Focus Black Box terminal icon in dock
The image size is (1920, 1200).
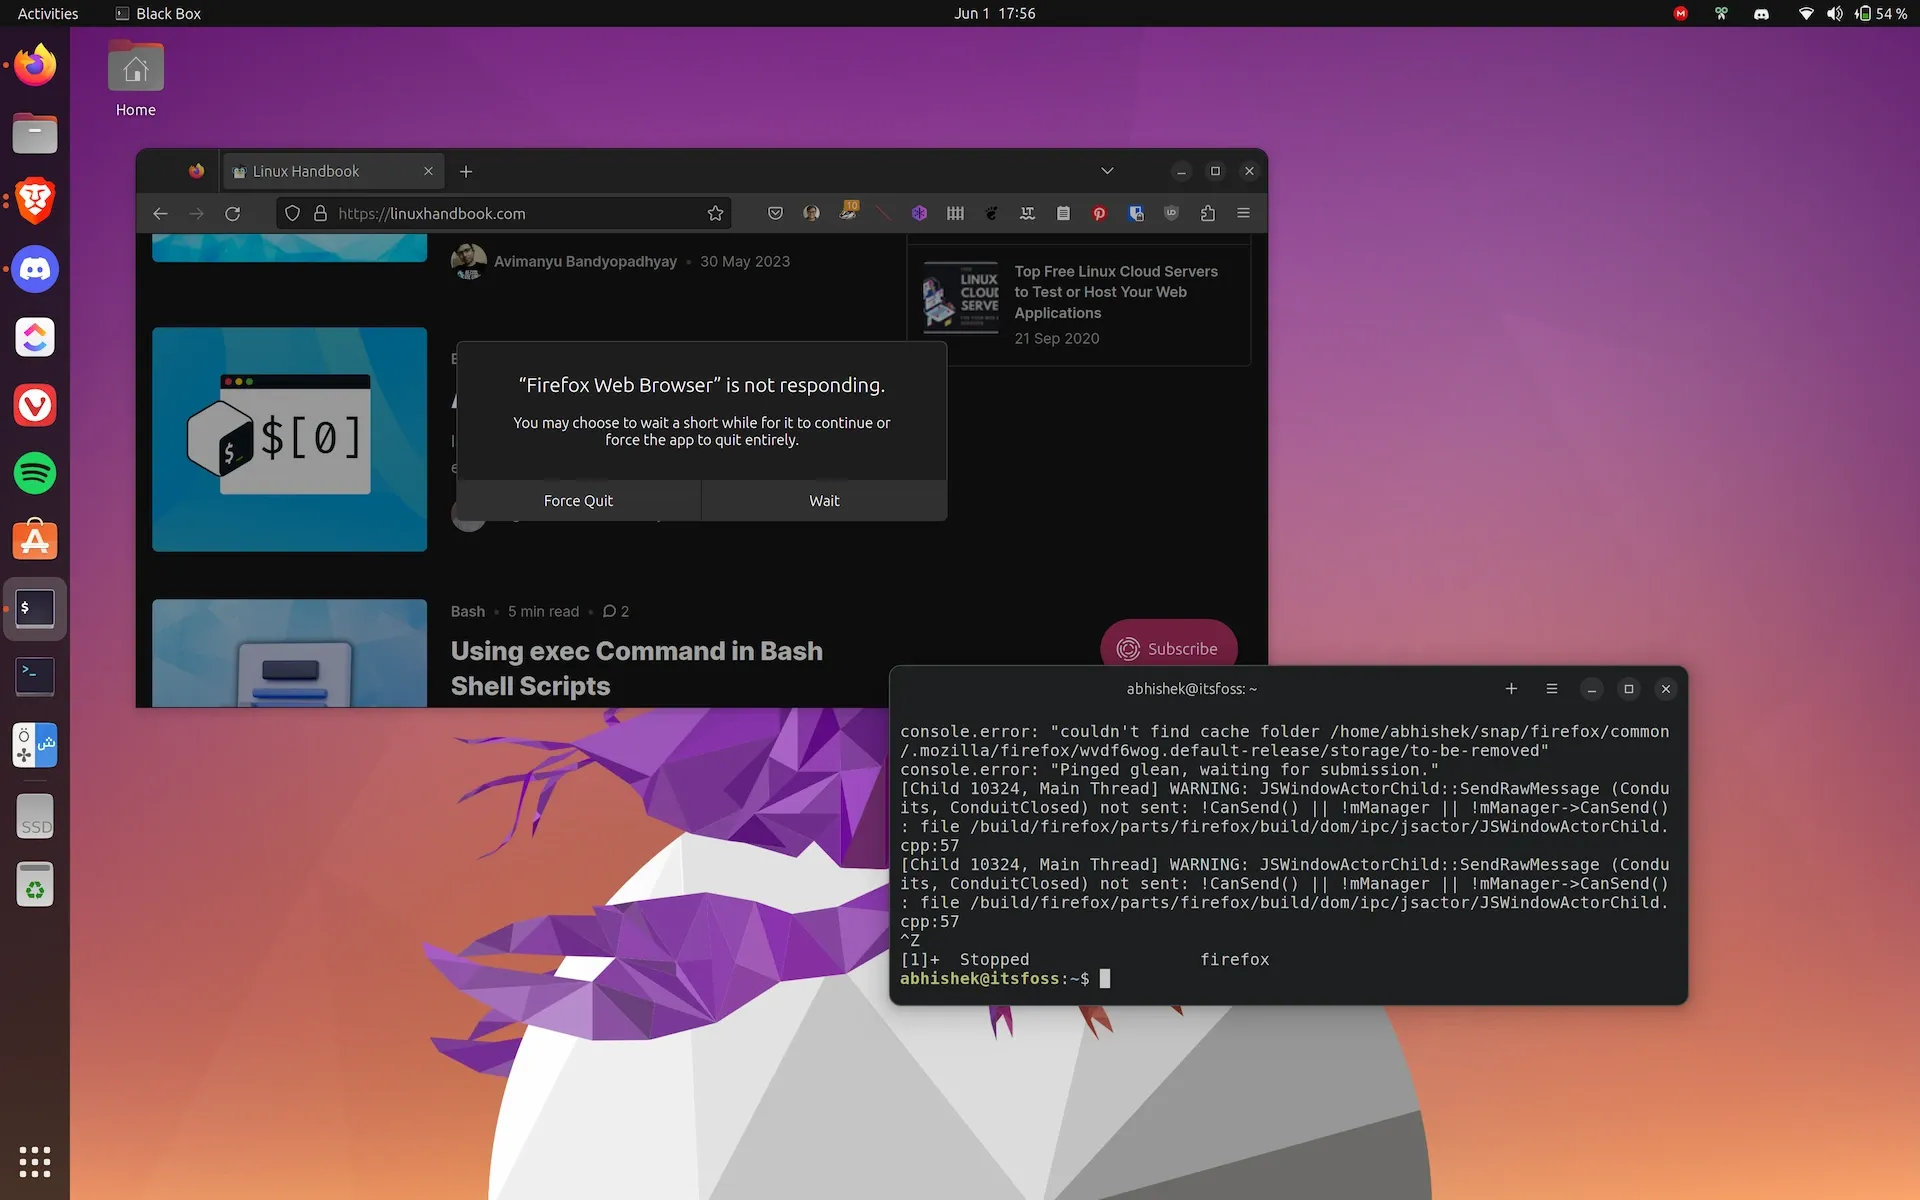point(35,609)
